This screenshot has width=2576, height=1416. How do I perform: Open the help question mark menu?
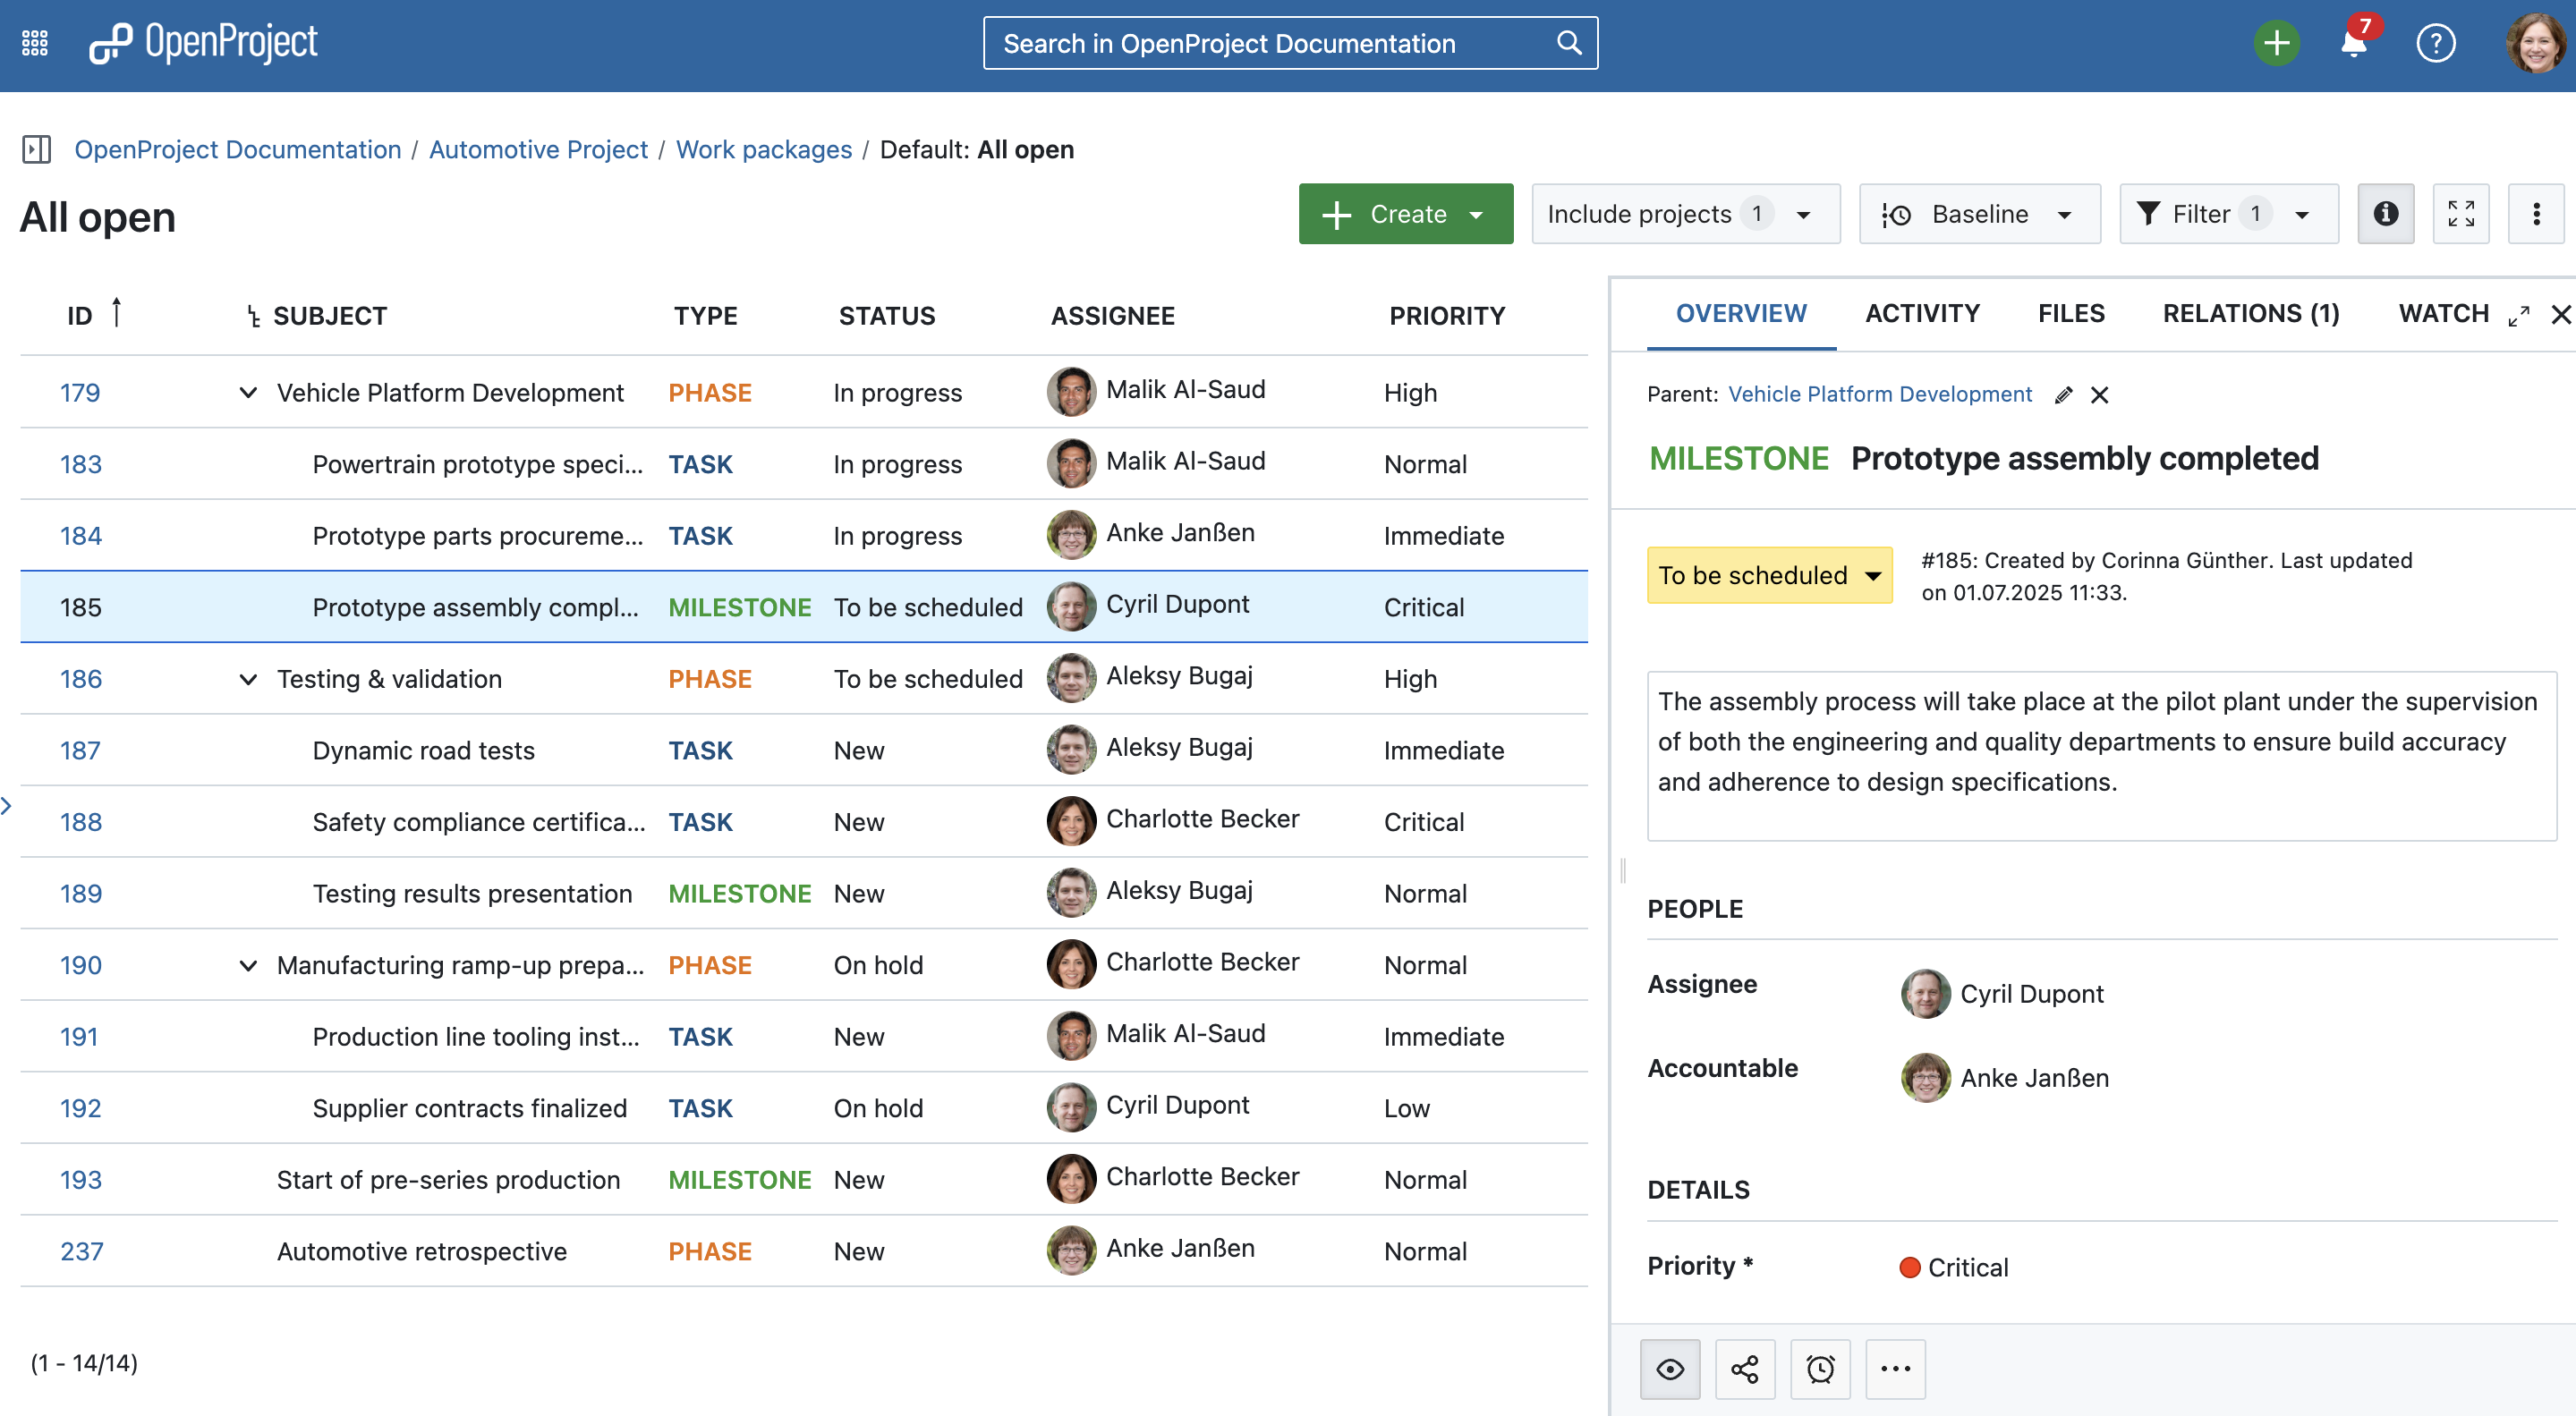tap(2435, 43)
